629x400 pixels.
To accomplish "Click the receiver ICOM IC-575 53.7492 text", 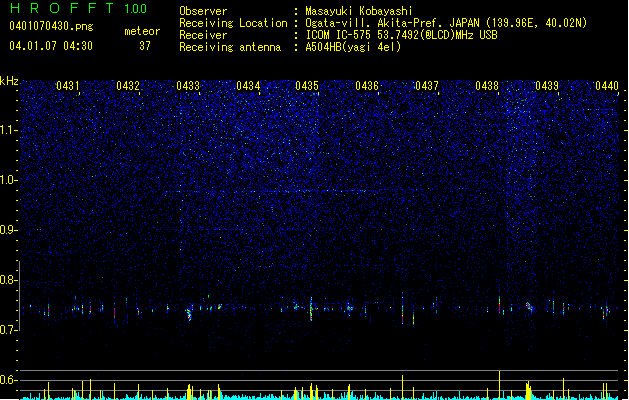I will [x=401, y=35].
